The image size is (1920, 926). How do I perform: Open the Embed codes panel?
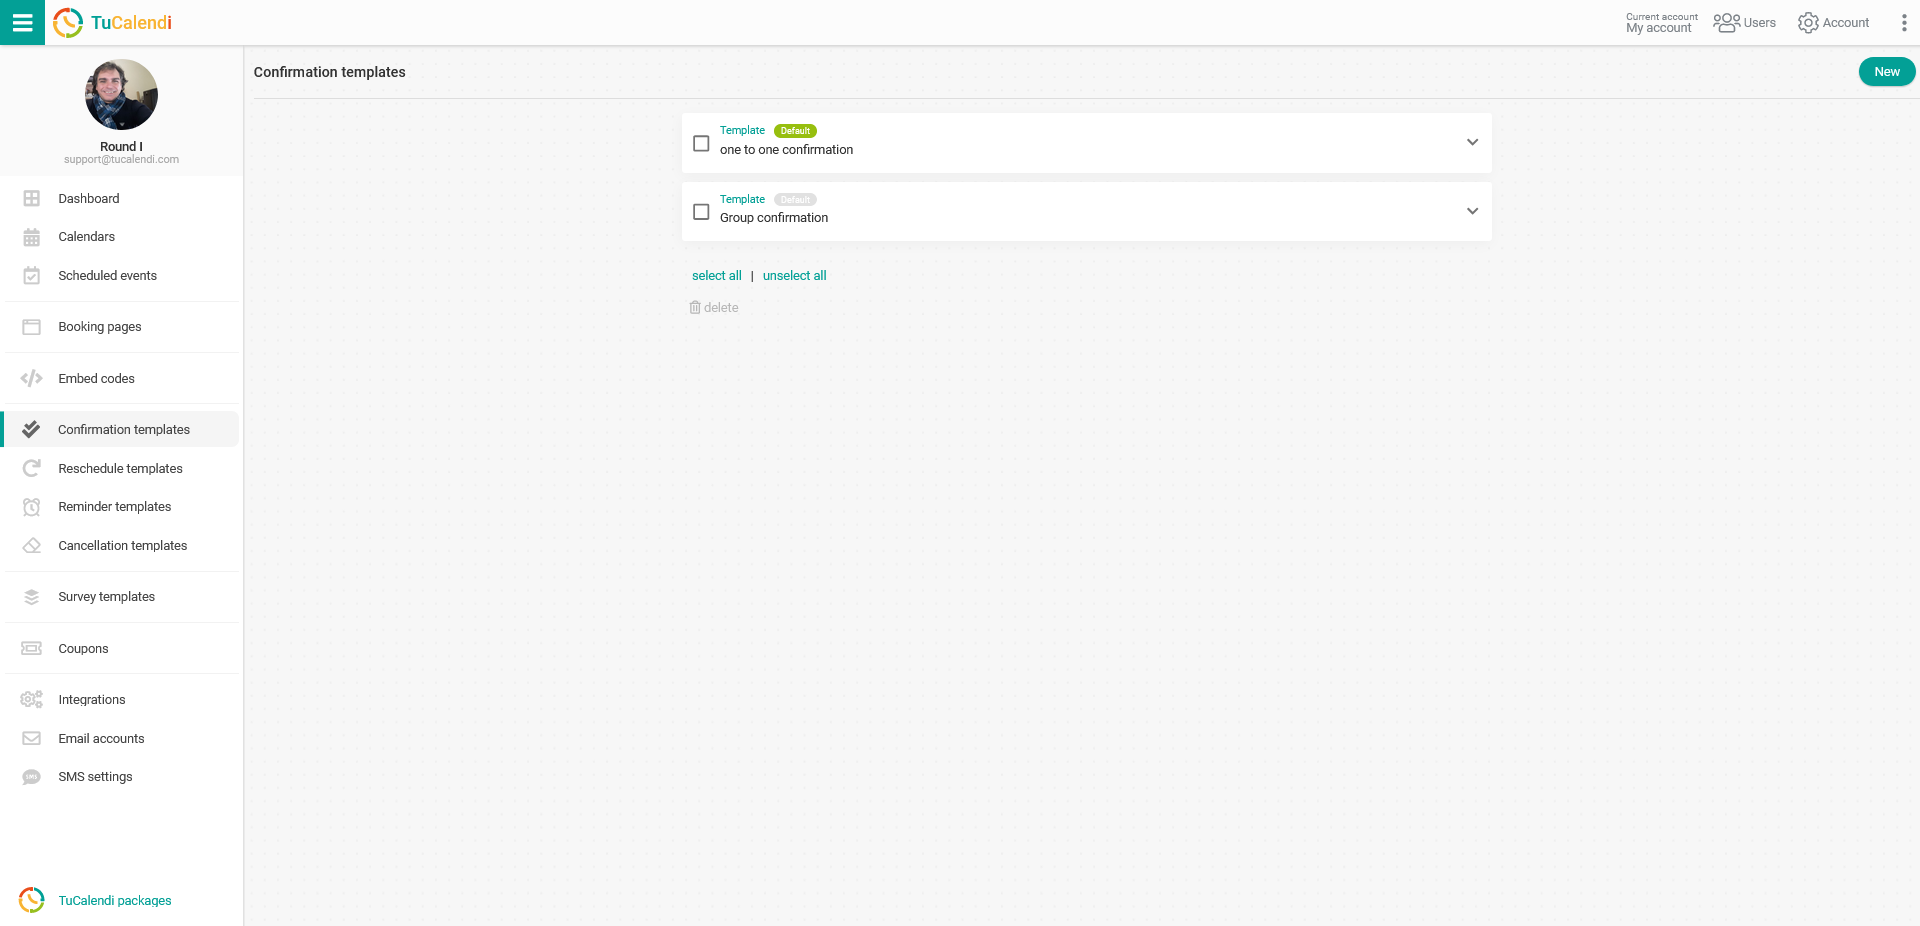click(x=96, y=378)
